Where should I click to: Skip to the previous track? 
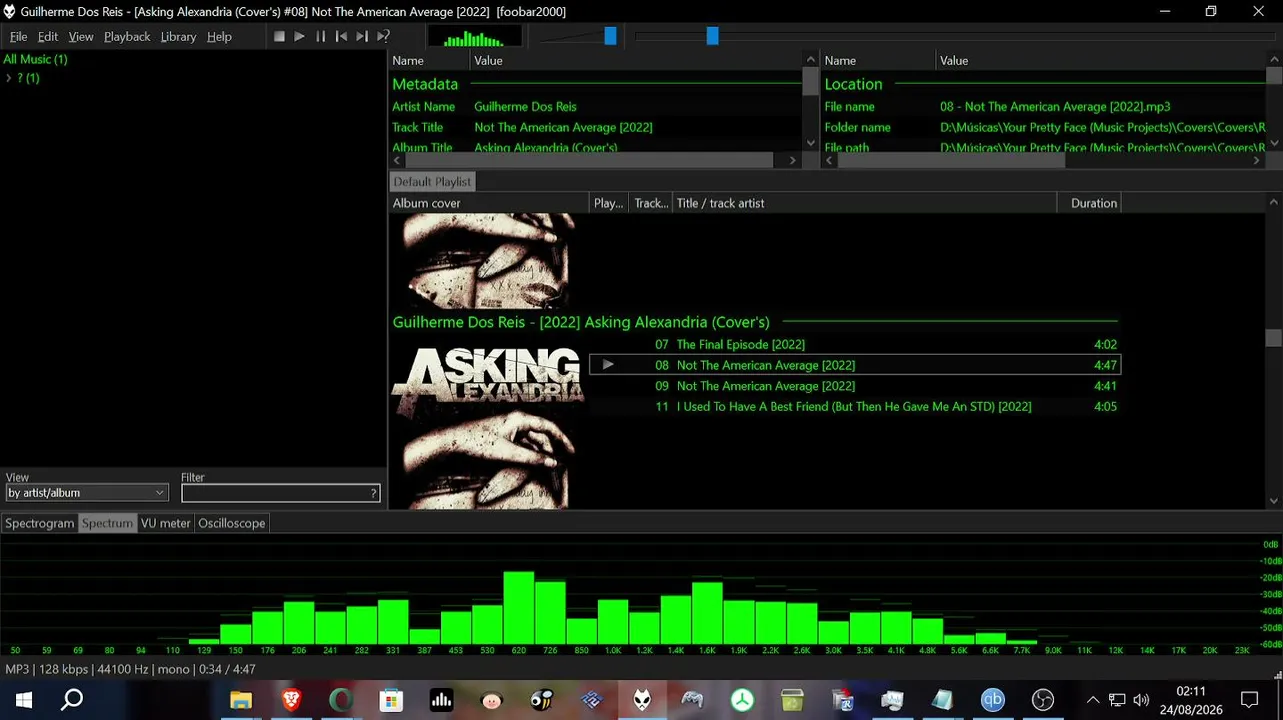(341, 36)
